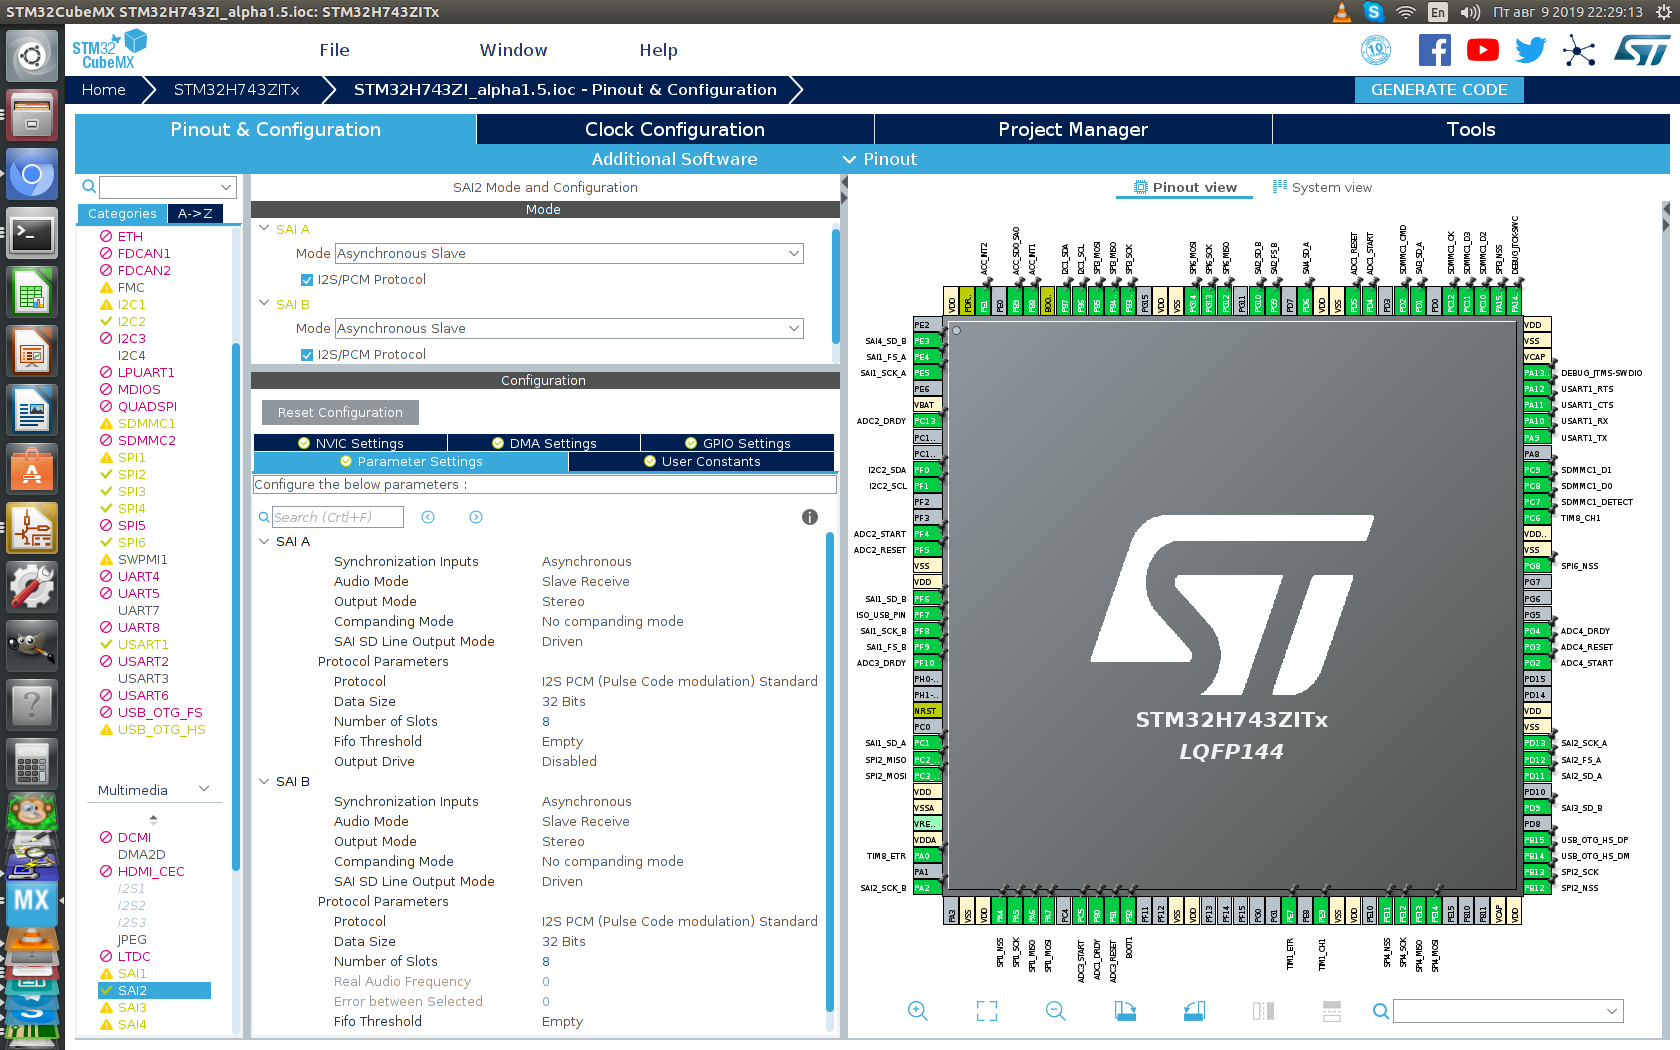1680x1050 pixels.
Task: Collapse the SAI B parameter group
Action: pos(265,781)
